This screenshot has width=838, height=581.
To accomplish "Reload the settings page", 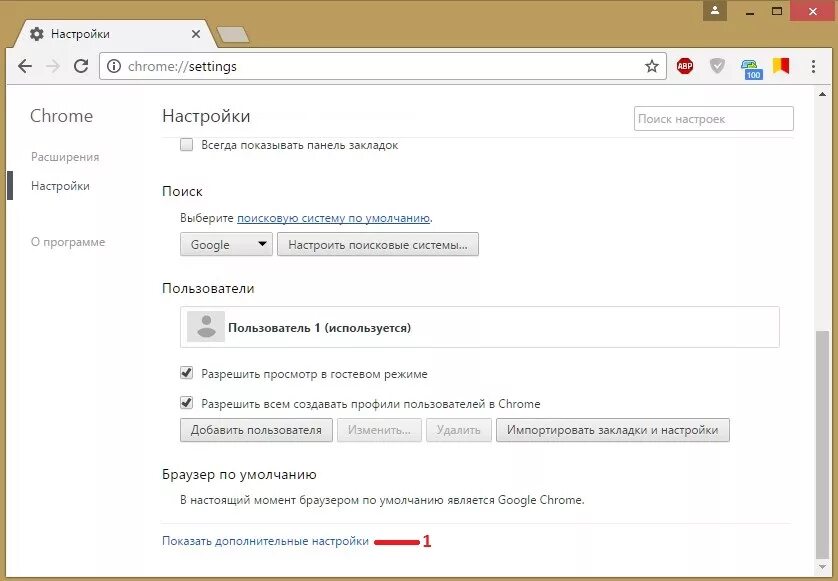I will click(81, 66).
